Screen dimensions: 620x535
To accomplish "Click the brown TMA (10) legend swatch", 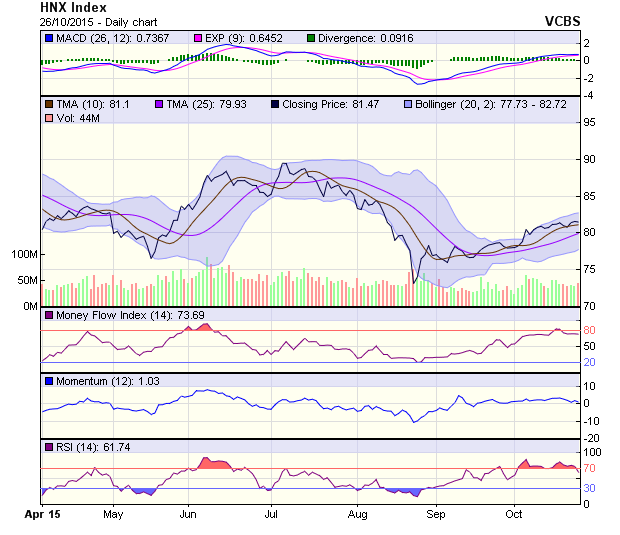I will 49,104.
